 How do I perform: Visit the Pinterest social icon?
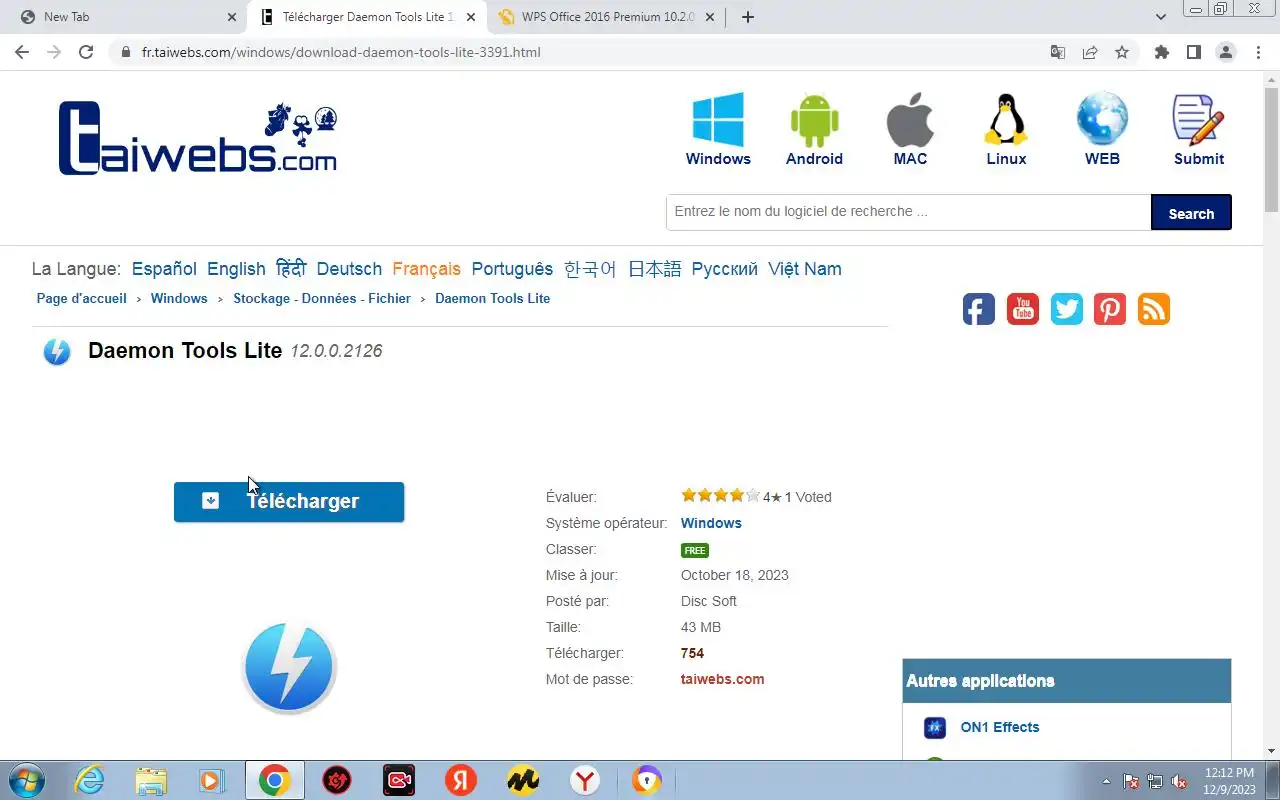pos(1110,309)
